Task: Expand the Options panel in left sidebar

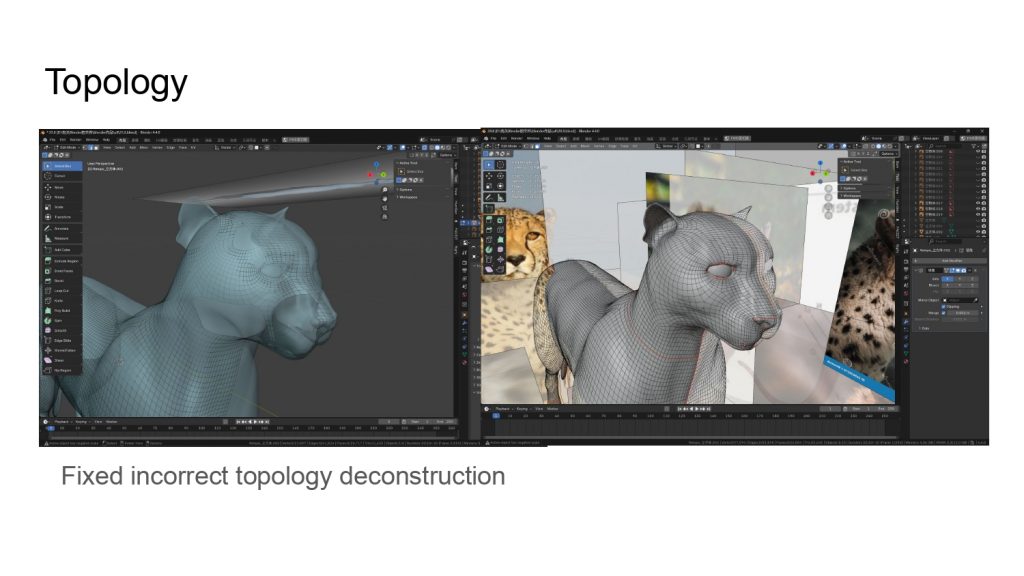Action: click(406, 189)
